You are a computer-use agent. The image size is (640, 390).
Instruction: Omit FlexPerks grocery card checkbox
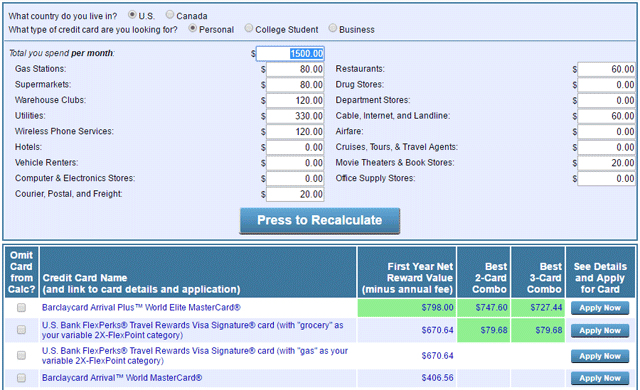tap(21, 330)
